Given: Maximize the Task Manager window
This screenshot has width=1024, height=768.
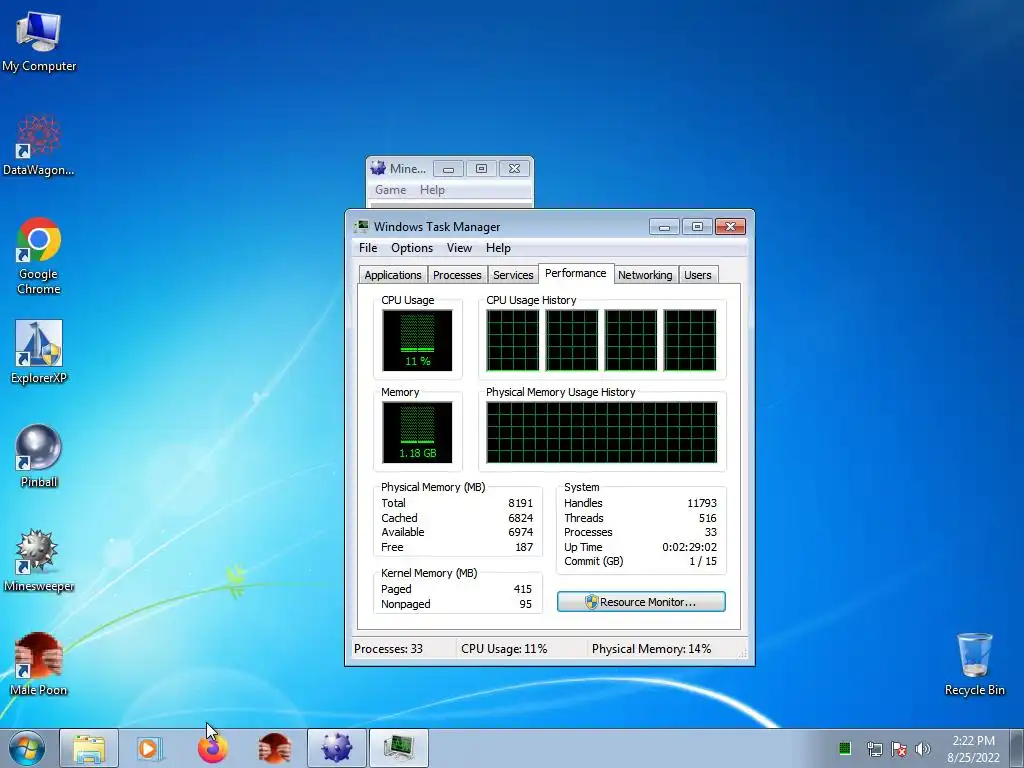Looking at the screenshot, I should pyautogui.click(x=697, y=227).
